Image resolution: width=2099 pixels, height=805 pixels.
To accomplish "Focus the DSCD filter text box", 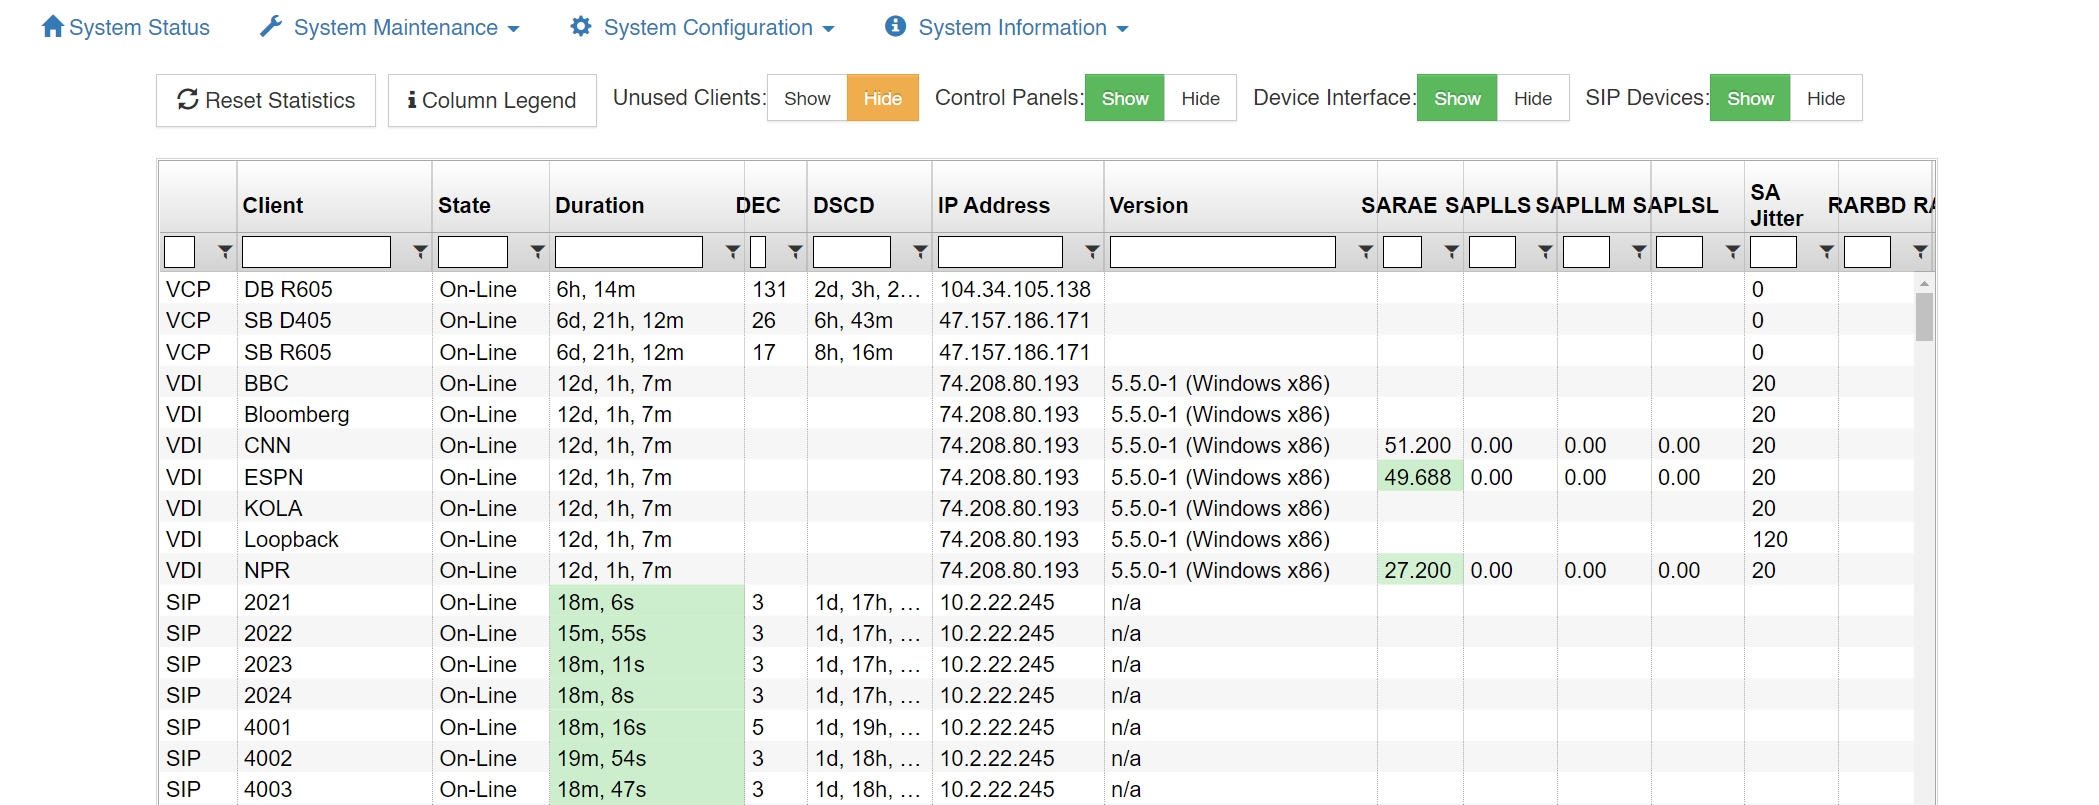I will (852, 252).
